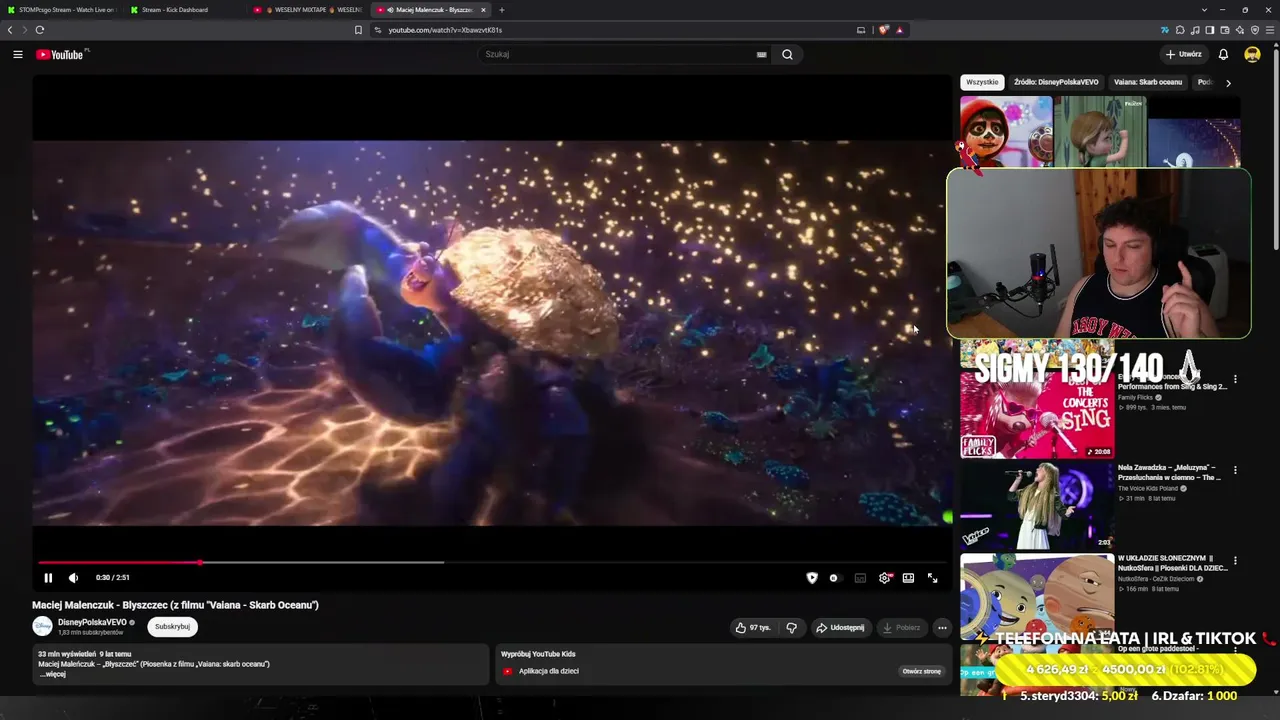Open Brave Shields lion icon
Image resolution: width=1280 pixels, height=720 pixels.
884,30
